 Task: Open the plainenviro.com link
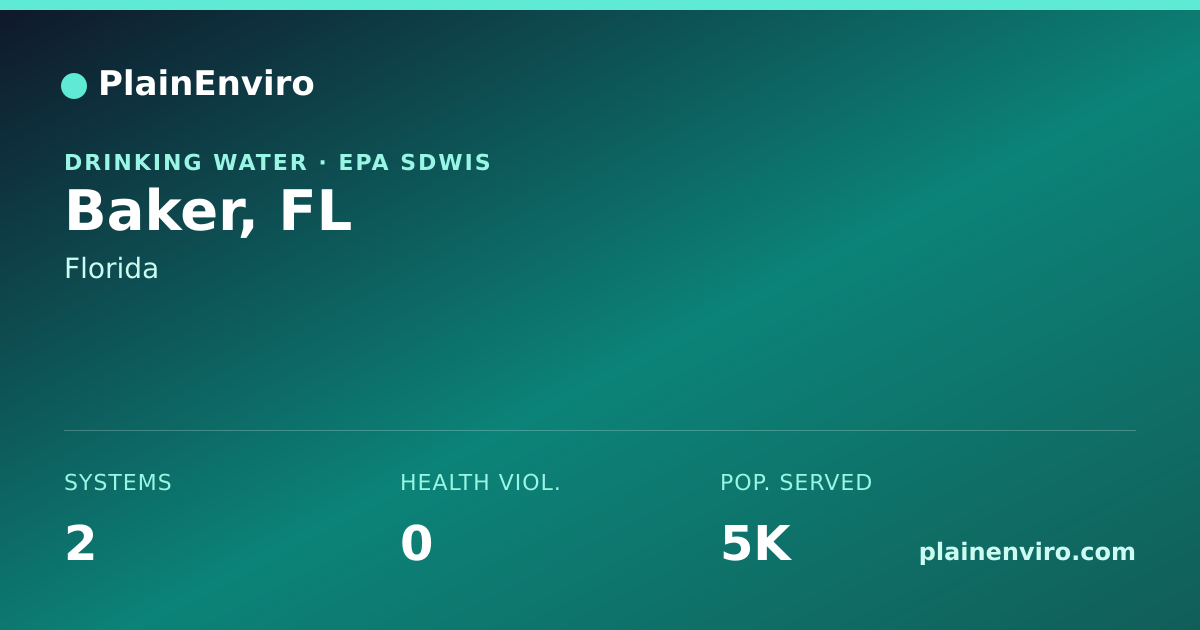[x=1027, y=552]
